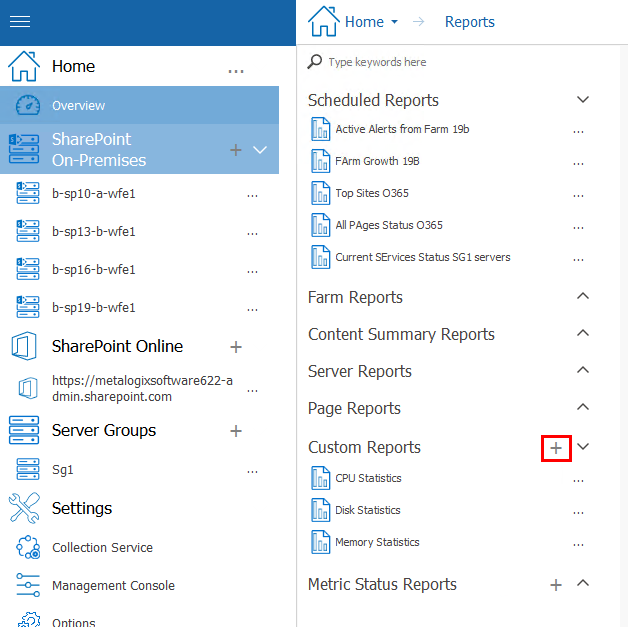Expand the Farm Reports section
Image resolution: width=628 pixels, height=627 pixels.
583,296
